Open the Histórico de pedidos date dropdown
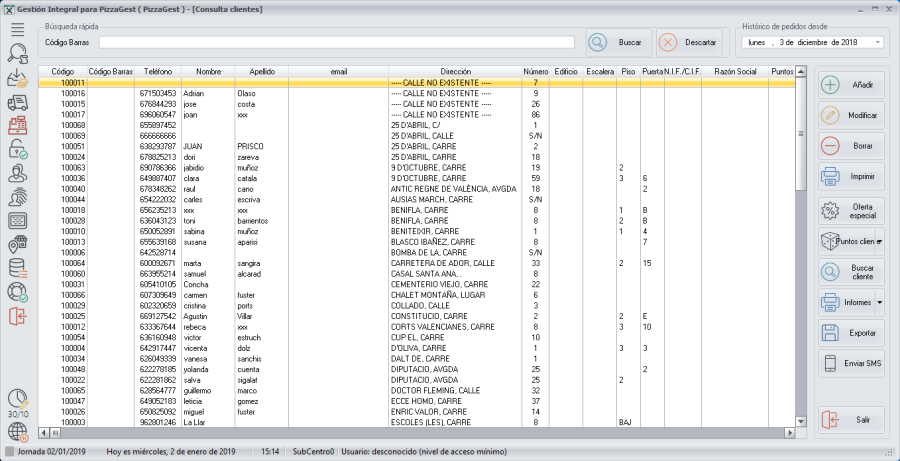 (x=877, y=43)
